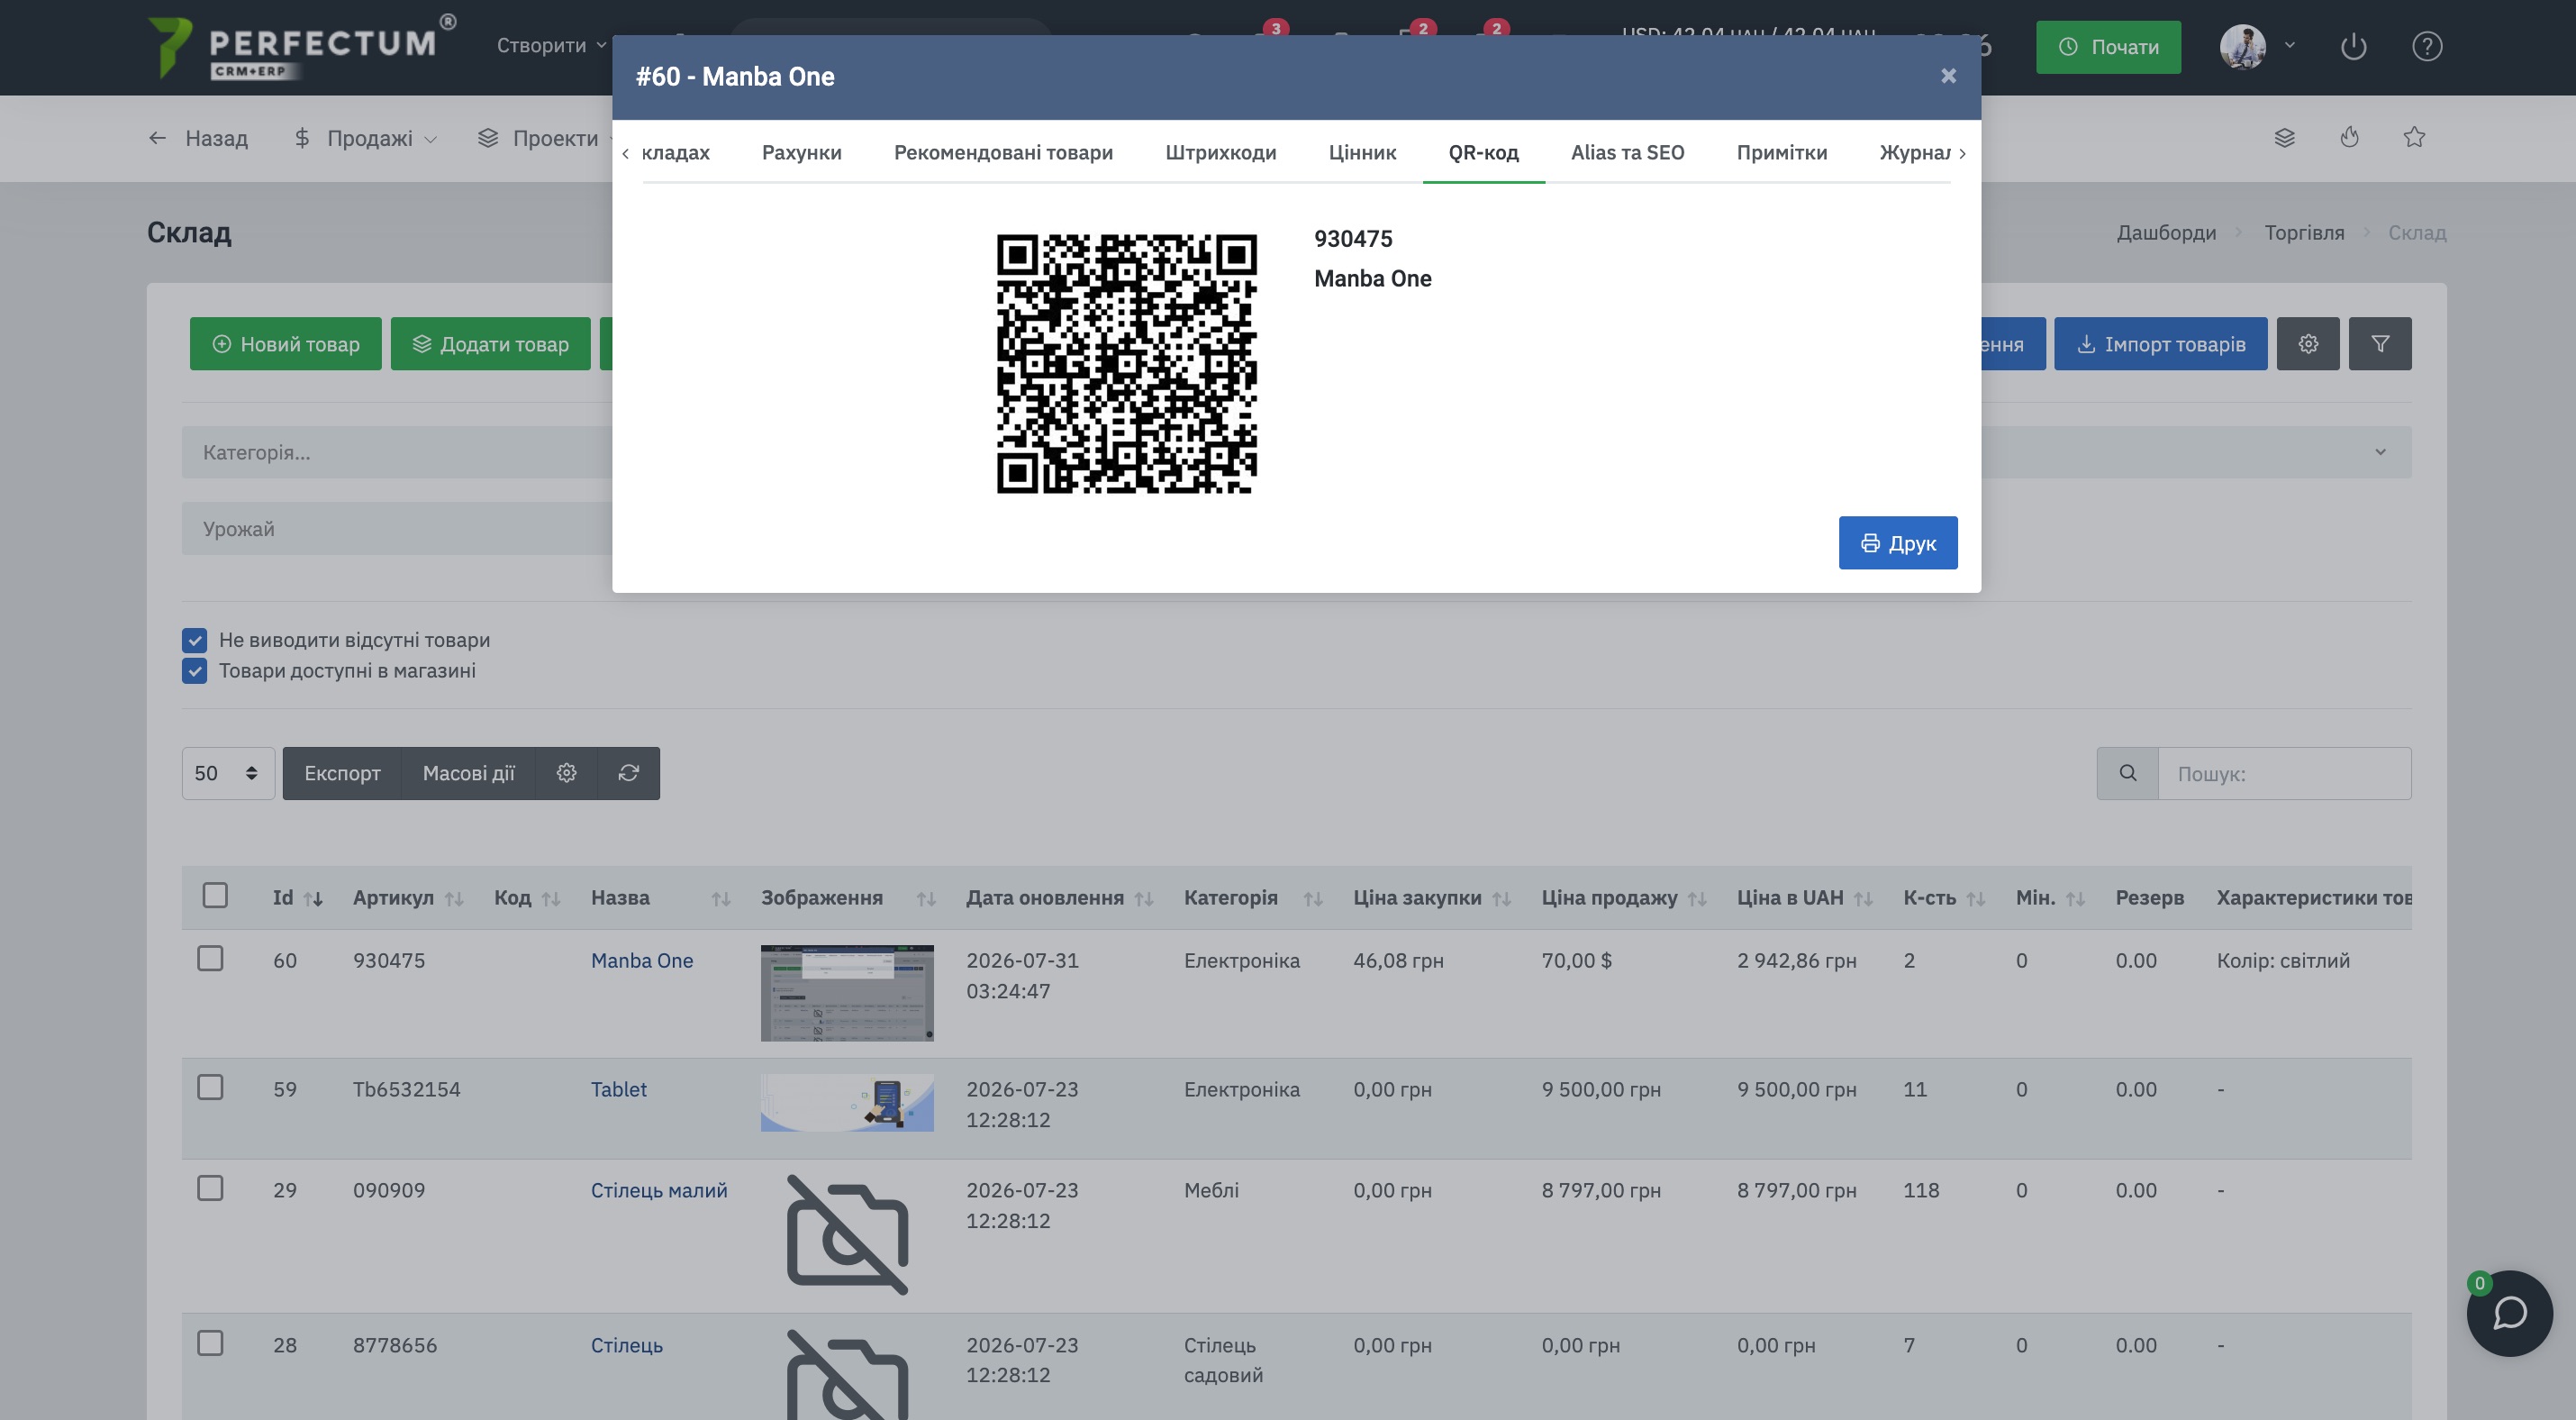
Task: Expand the Продажі menu
Action: point(365,138)
